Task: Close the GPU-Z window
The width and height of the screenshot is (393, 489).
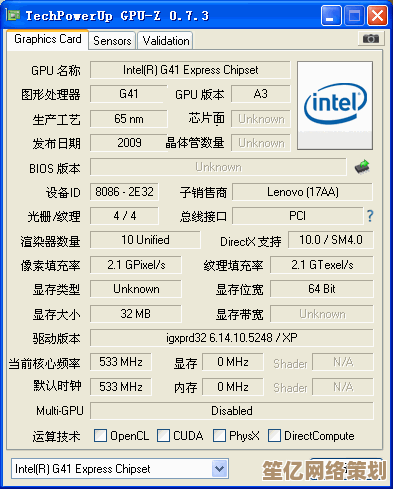Action: [377, 16]
